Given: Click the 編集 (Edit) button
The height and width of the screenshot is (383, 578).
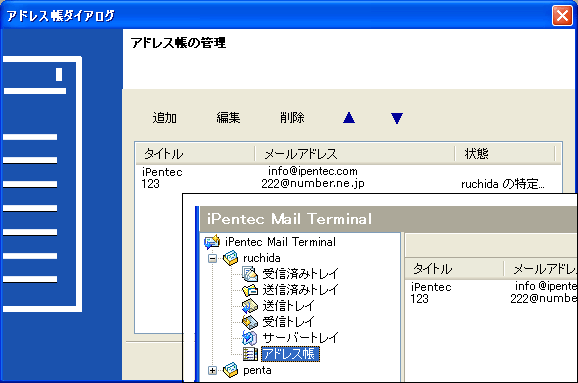Looking at the screenshot, I should tap(228, 118).
